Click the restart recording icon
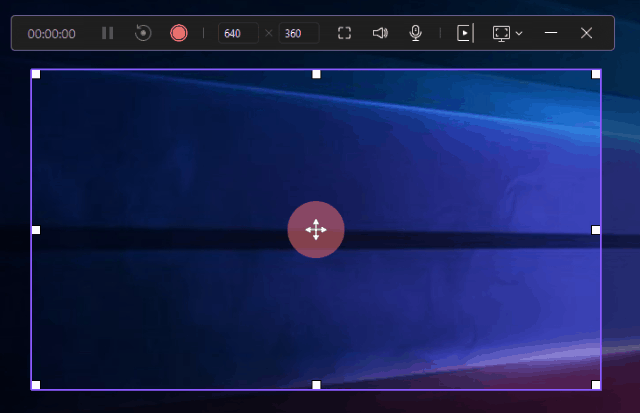 coord(143,33)
